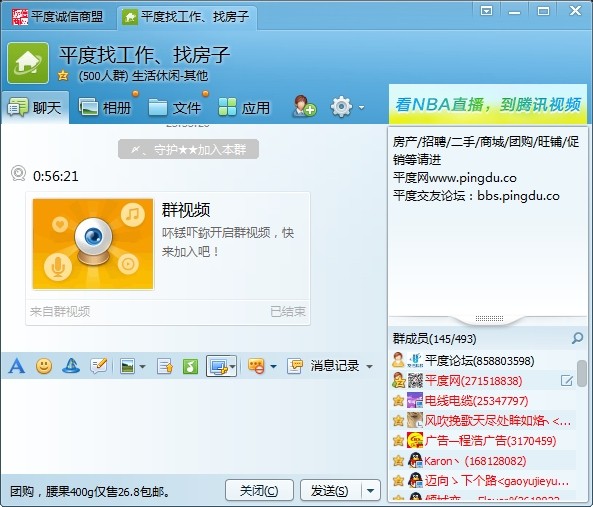The image size is (593, 507).
Task: Switch to the 相册 tab
Action: coord(105,108)
